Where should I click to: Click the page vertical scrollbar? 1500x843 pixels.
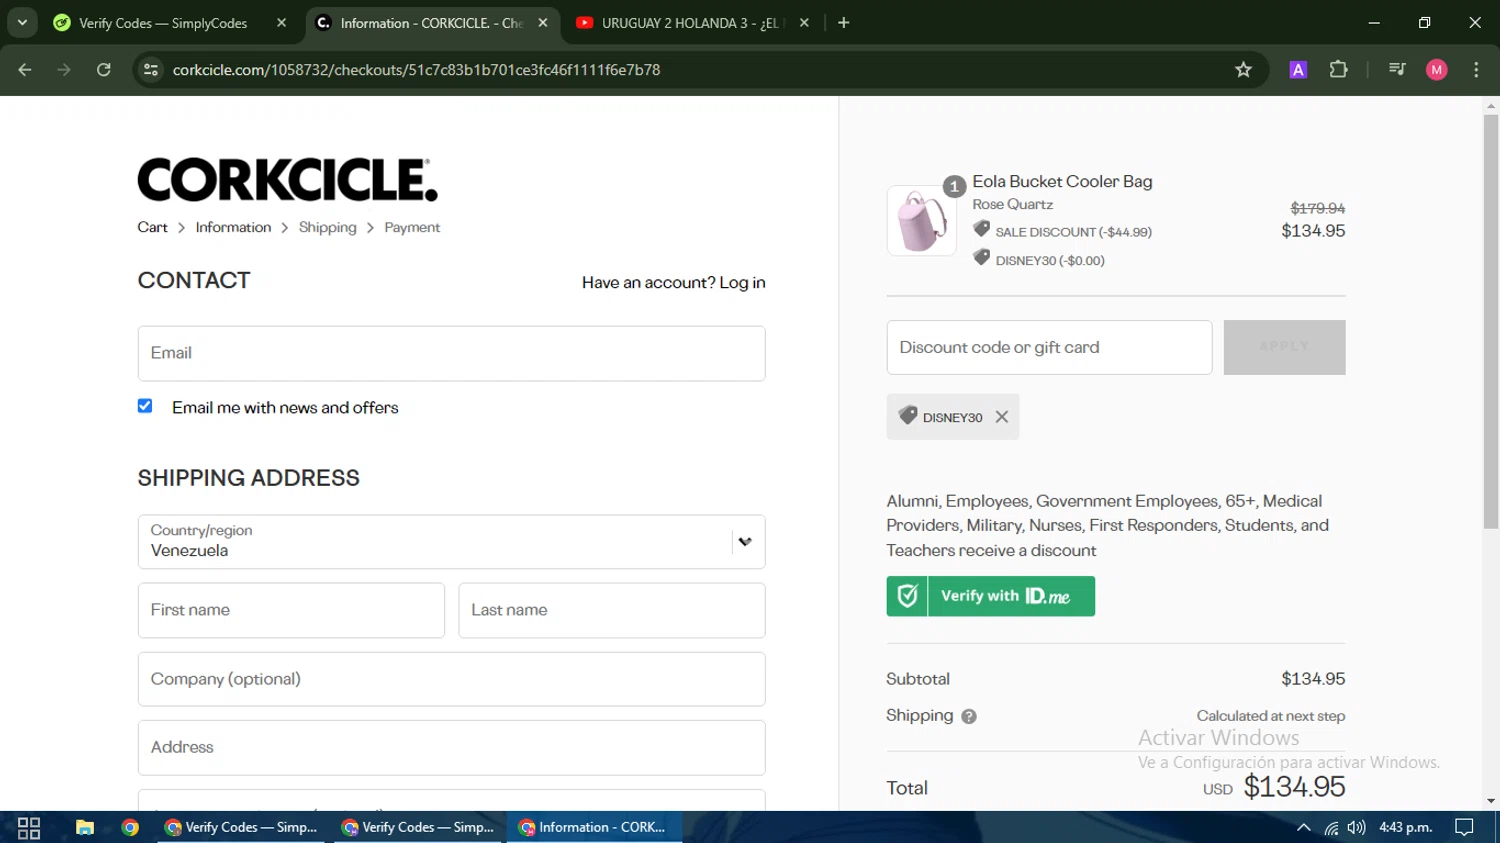[1491, 320]
